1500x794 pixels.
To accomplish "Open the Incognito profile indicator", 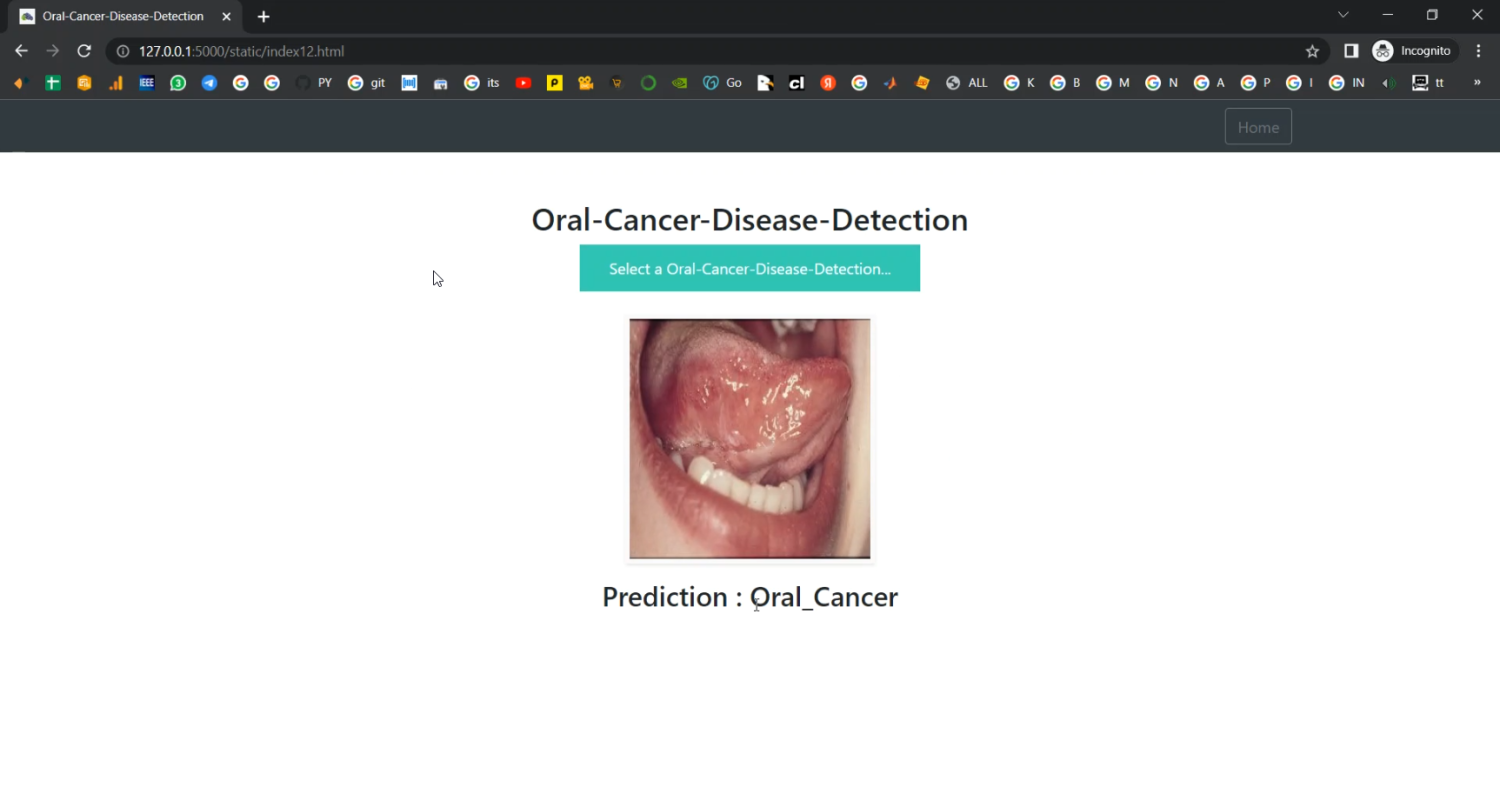I will (x=1414, y=51).
